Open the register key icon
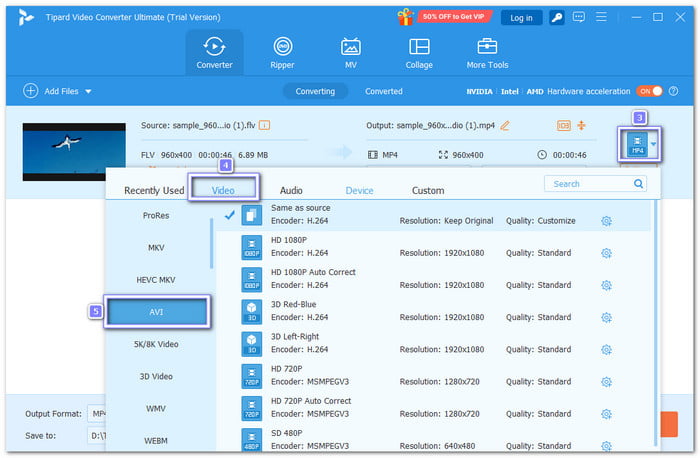Screen dimensions: 700x458 tap(556, 17)
